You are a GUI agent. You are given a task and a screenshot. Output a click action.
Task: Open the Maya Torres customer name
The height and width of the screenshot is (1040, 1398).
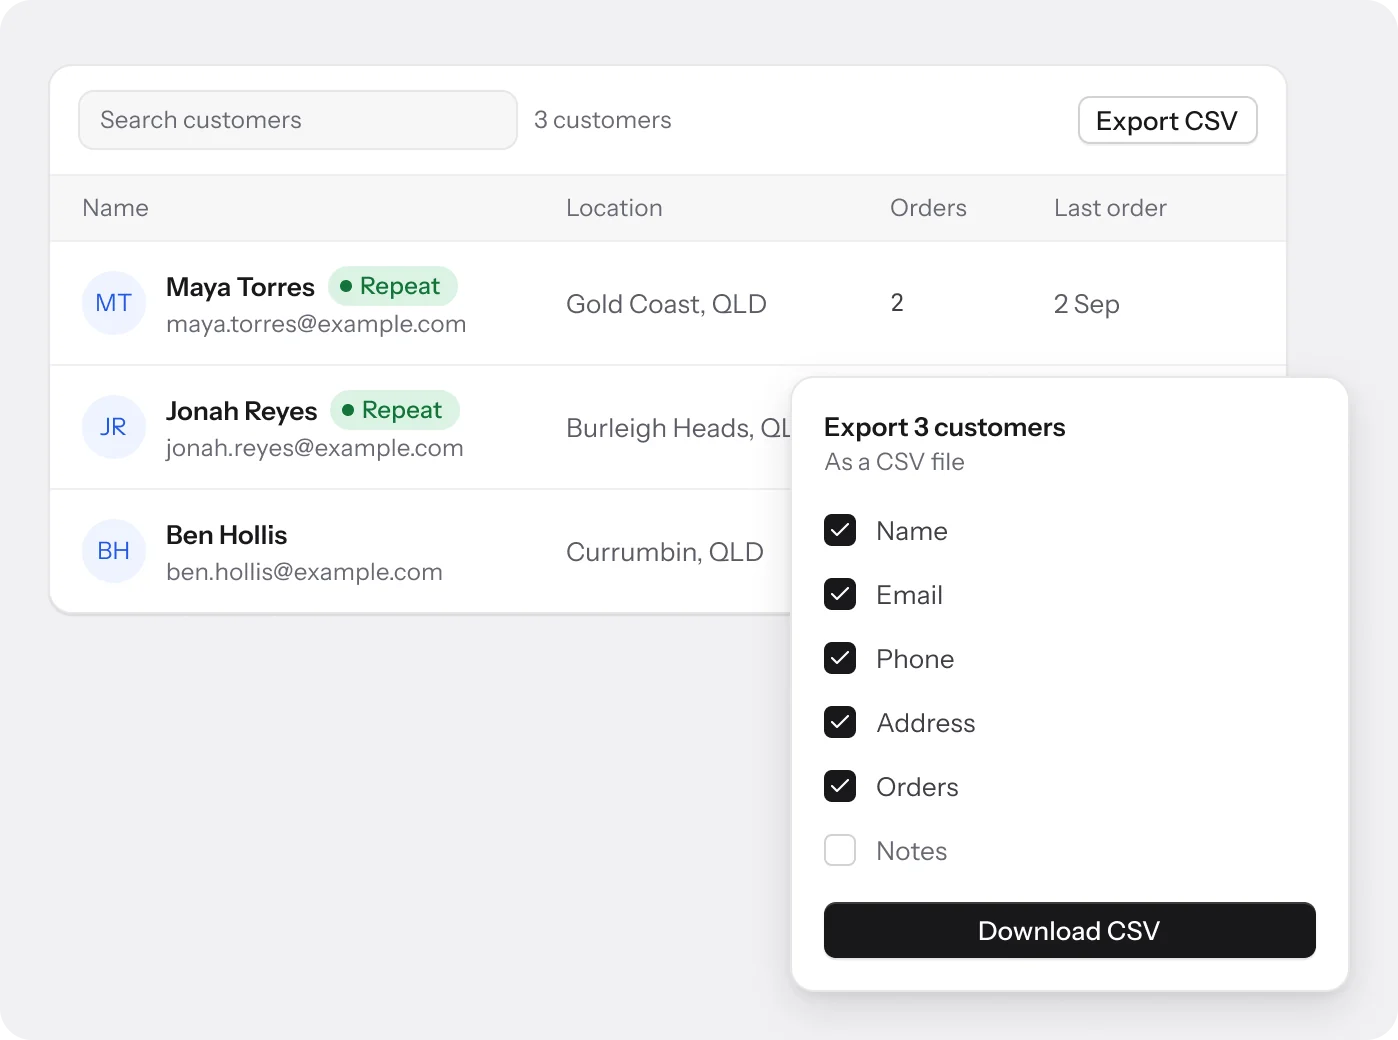click(x=240, y=287)
